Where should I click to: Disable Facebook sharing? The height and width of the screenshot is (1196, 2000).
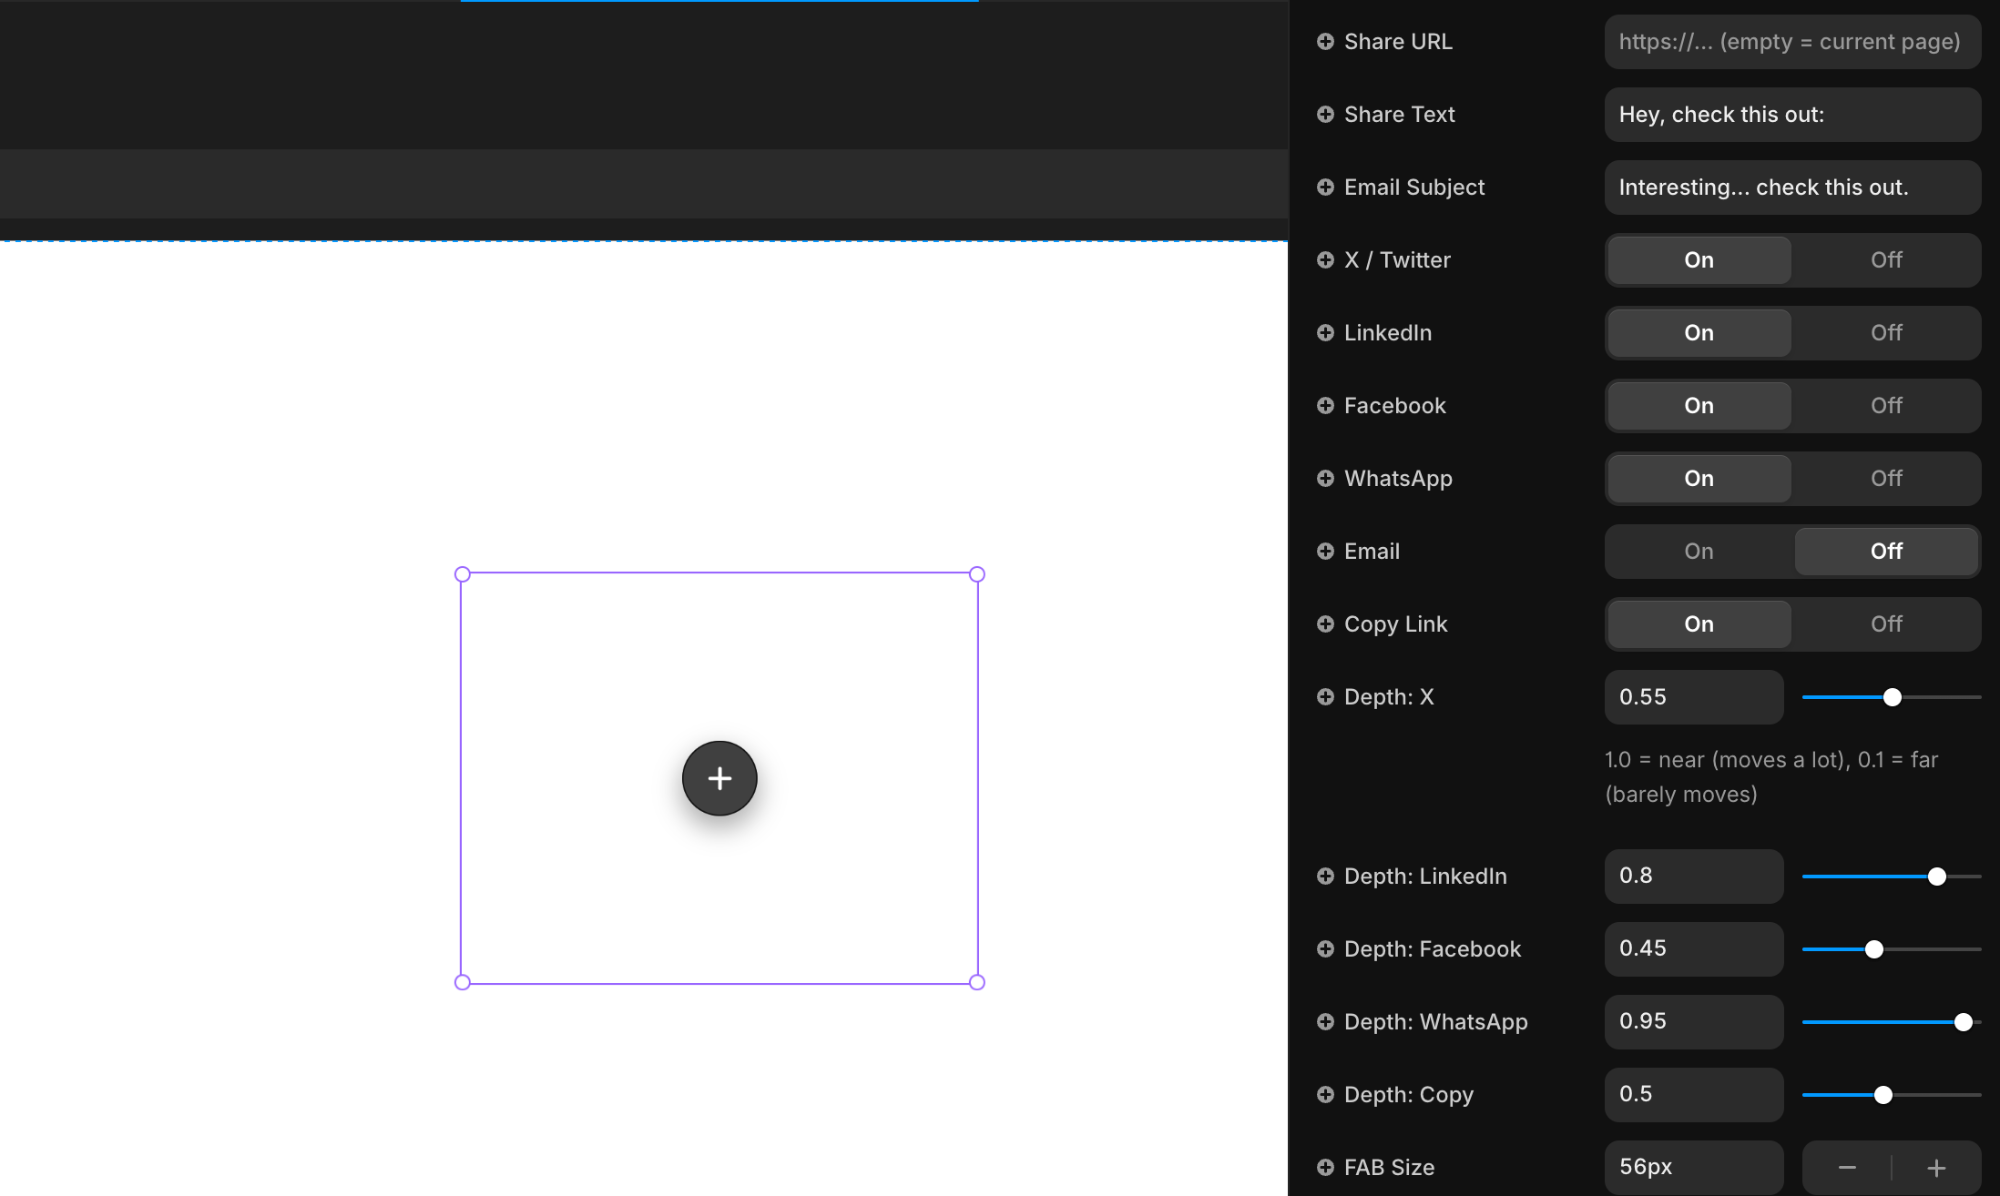1885,405
